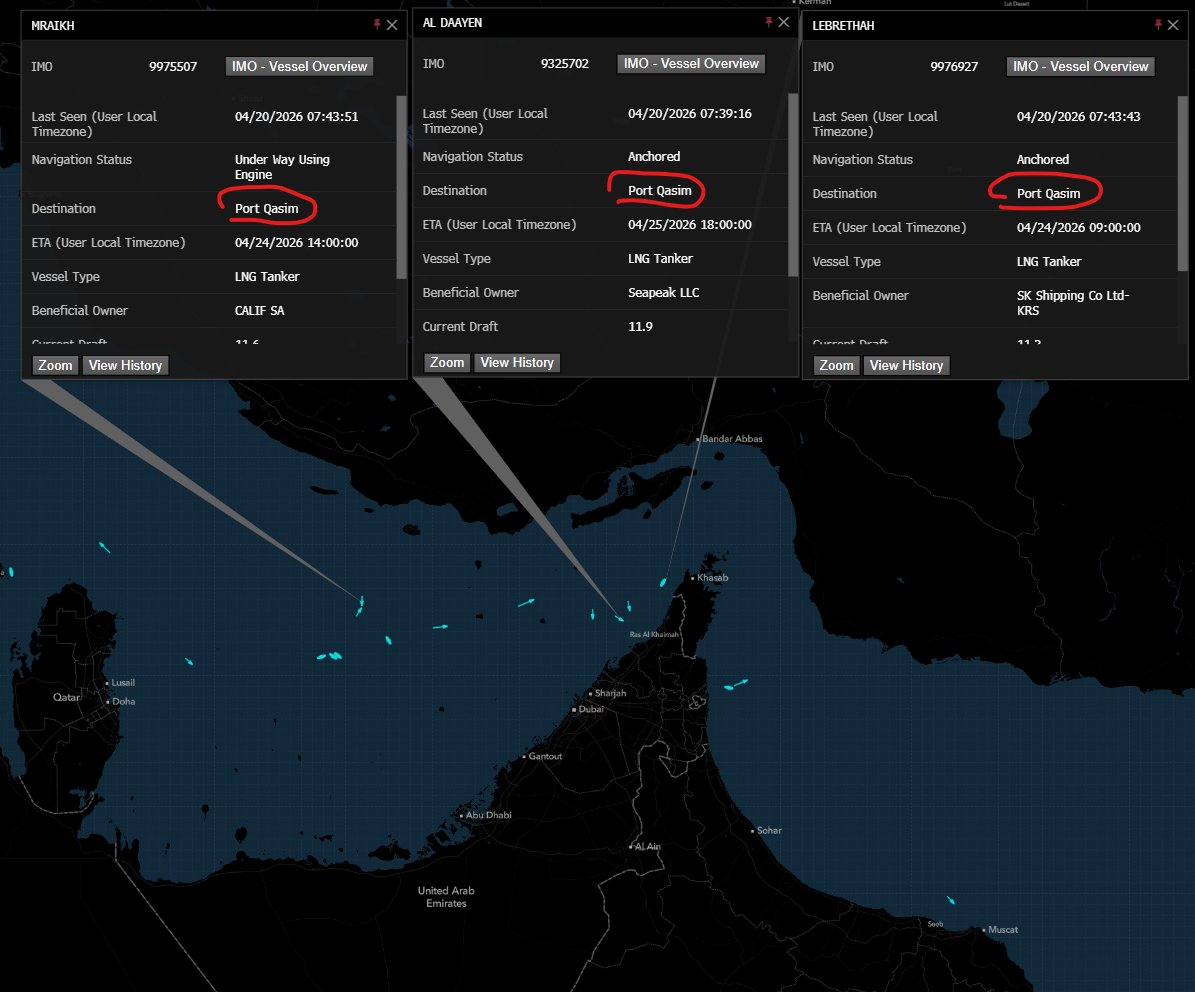Click AL DAAYEN last seen 07:39:16 timestamp
1195x992 pixels.
click(690, 114)
